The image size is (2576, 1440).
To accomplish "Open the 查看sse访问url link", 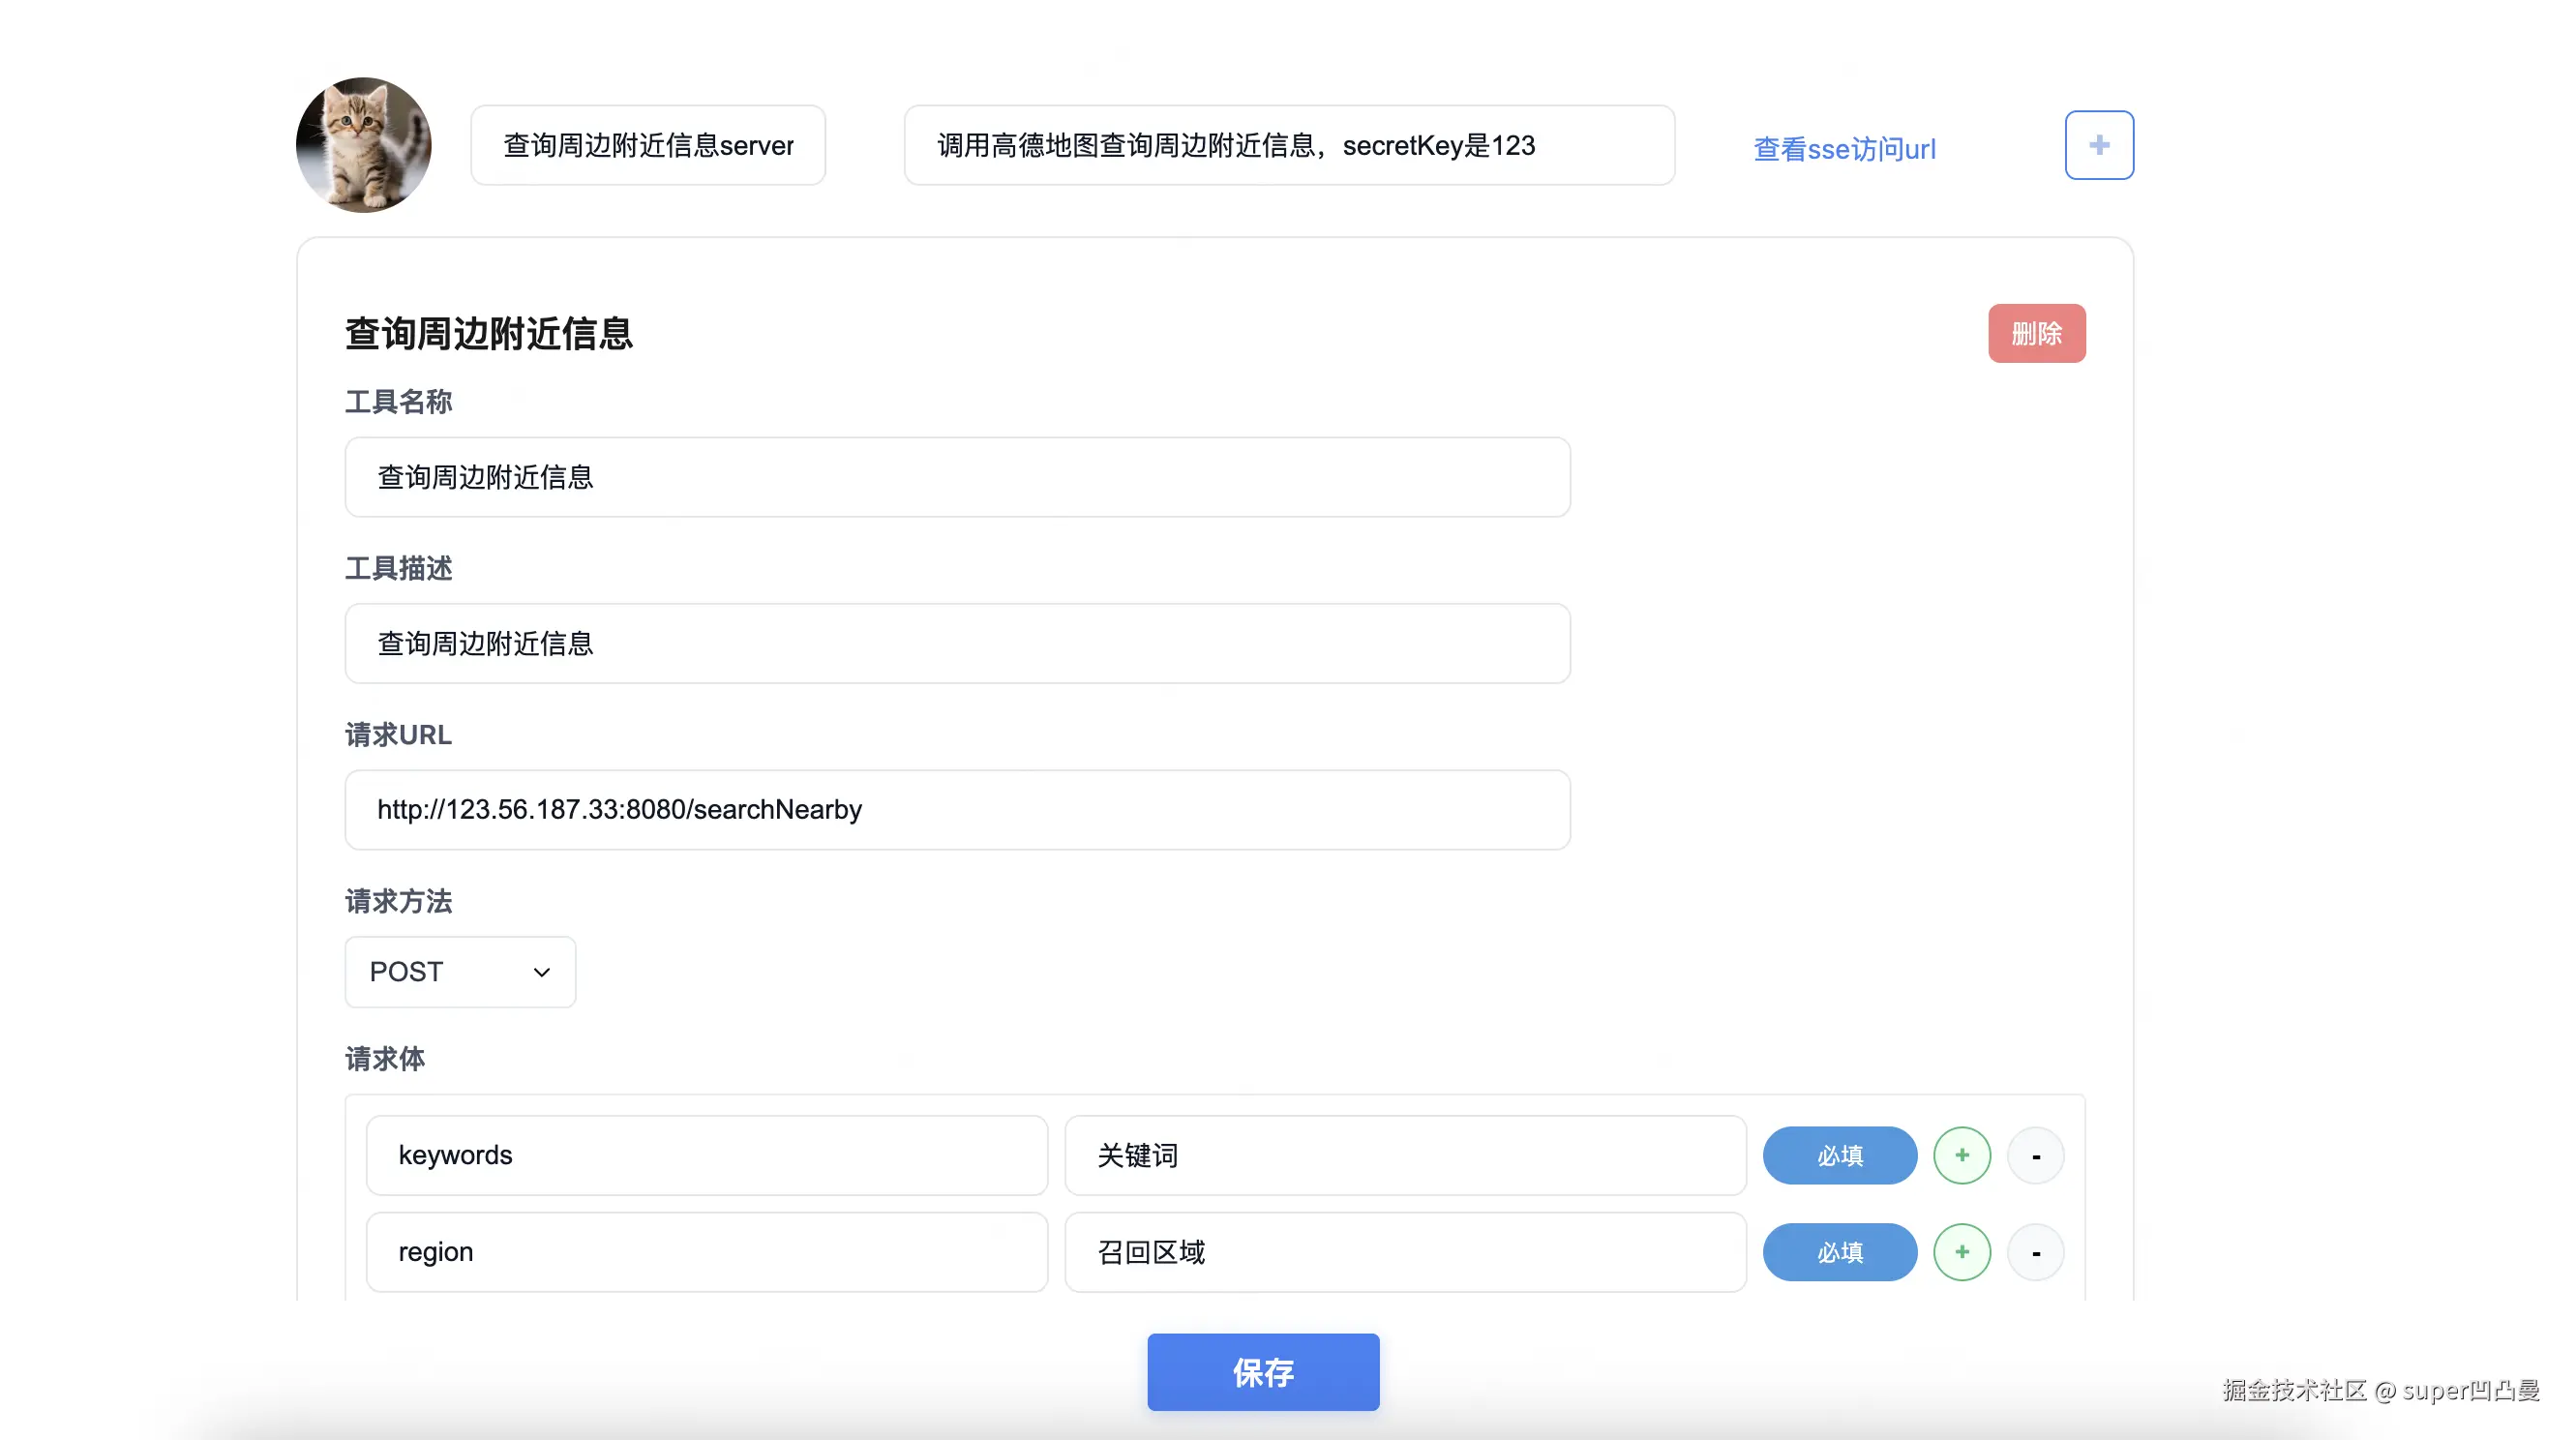I will click(x=1844, y=149).
